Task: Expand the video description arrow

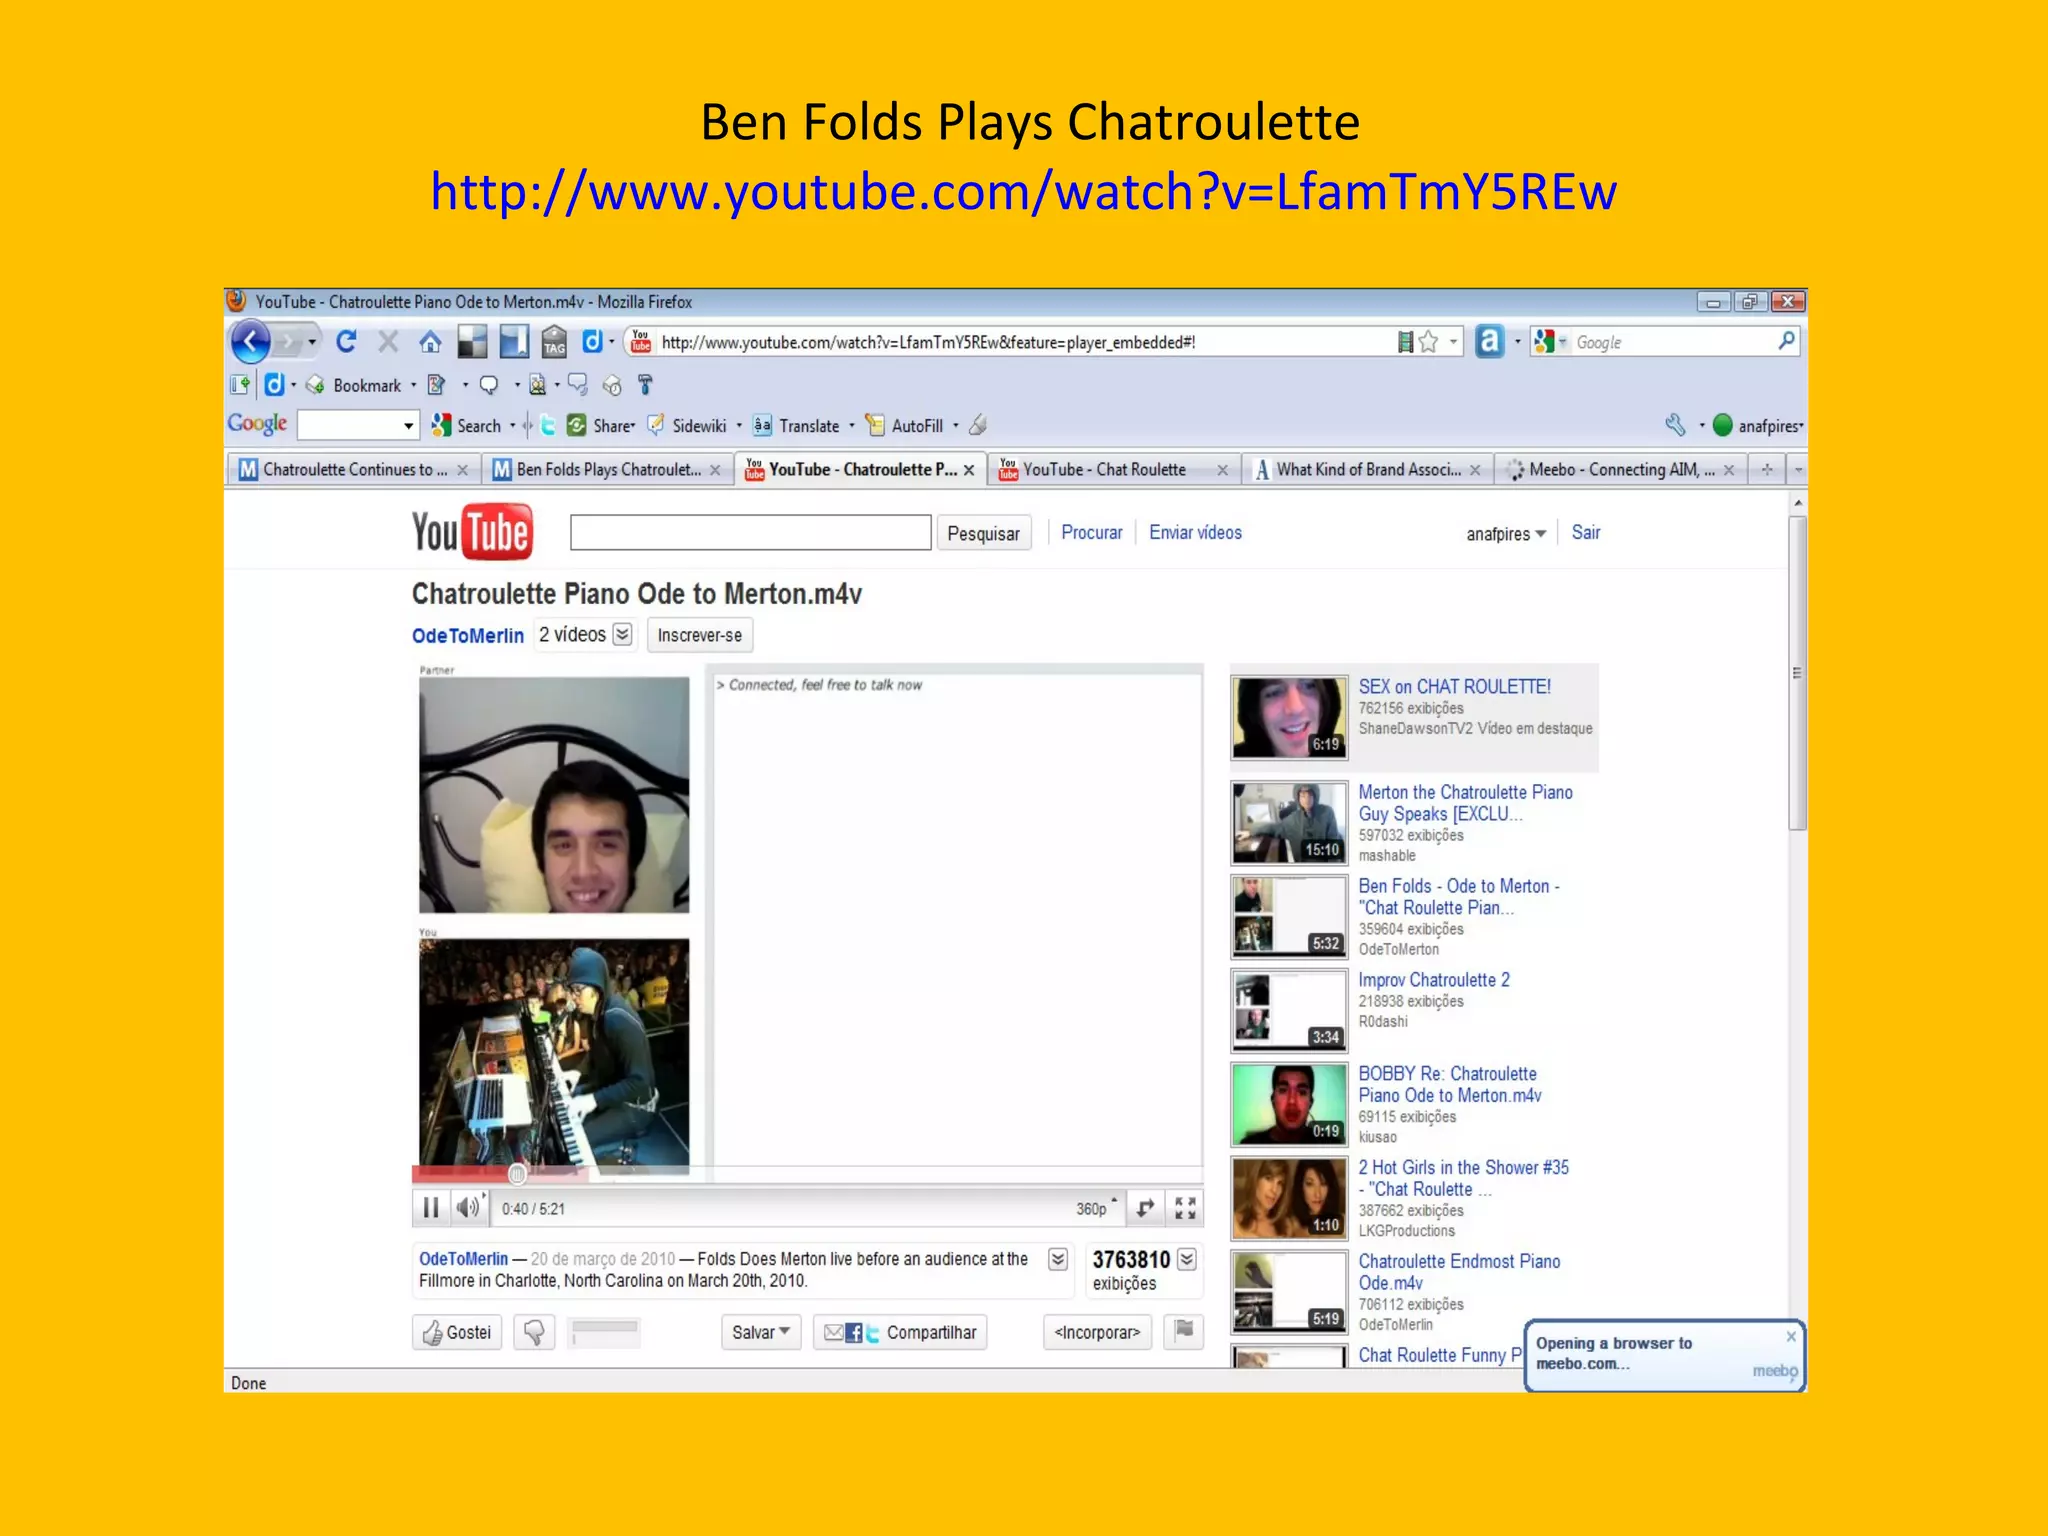Action: 1057,1259
